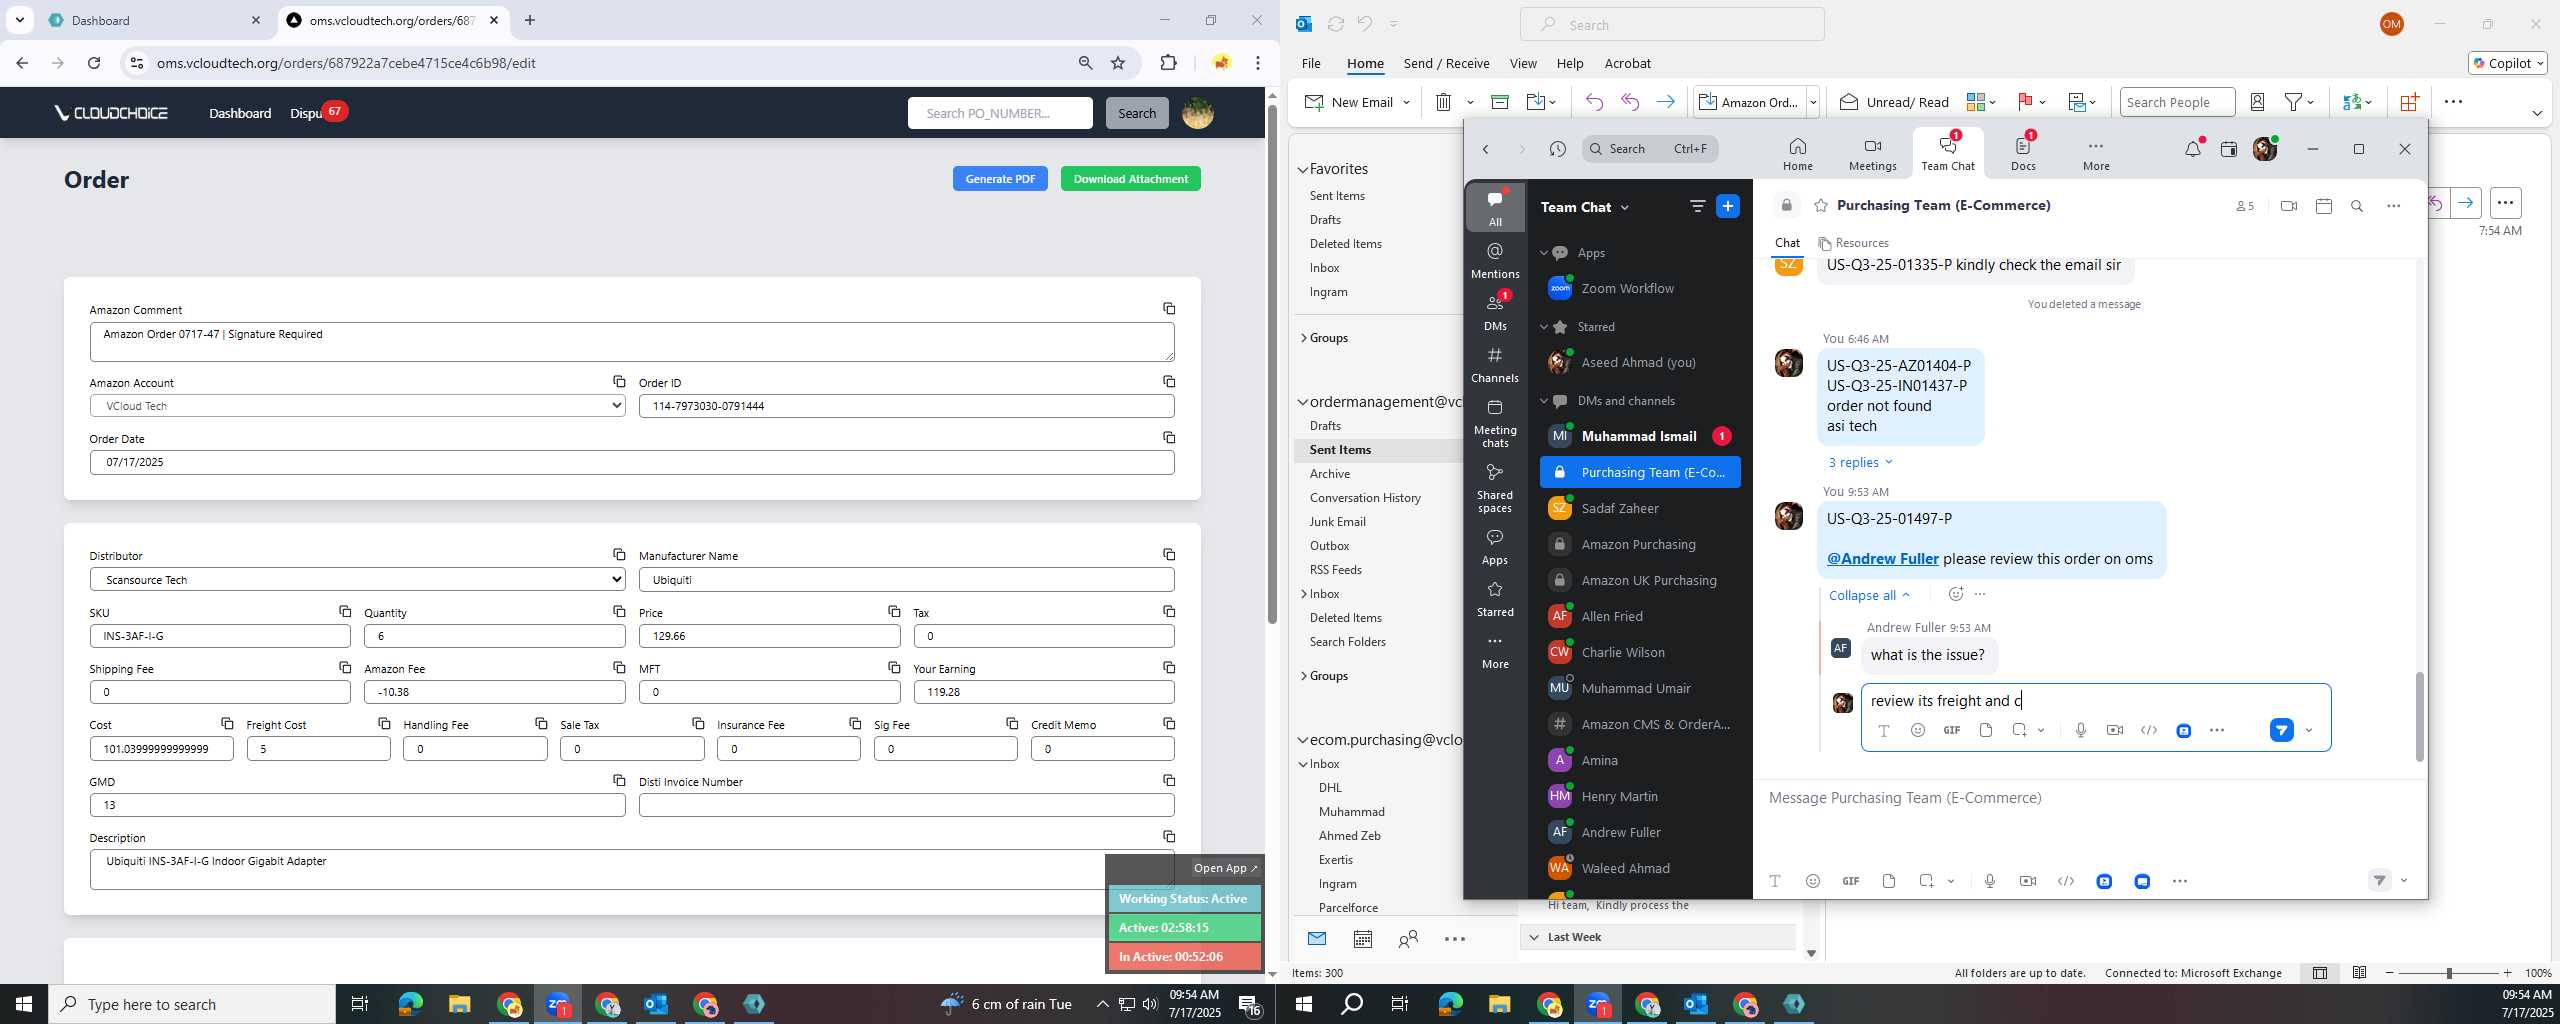This screenshot has width=2560, height=1024.
Task: Open Outlook Send / Receive tab
Action: click(x=1446, y=63)
